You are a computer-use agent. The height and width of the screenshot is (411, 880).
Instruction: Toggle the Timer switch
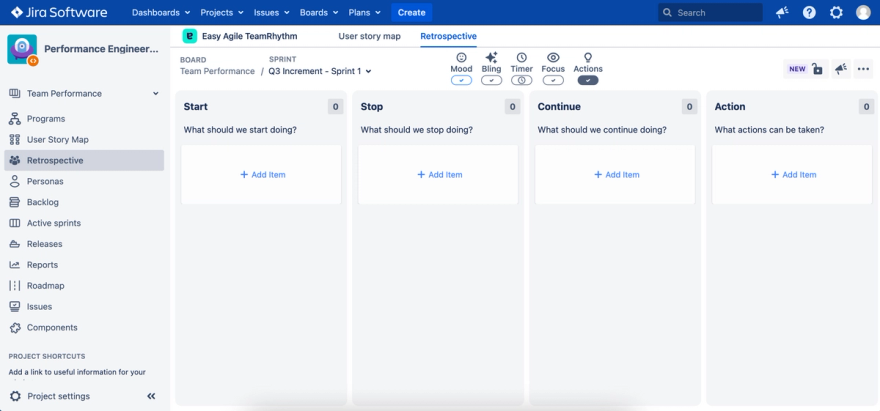click(521, 80)
